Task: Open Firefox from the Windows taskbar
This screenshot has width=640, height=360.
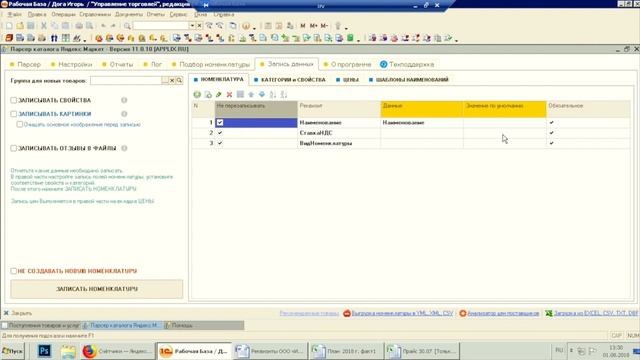Action: (89, 351)
